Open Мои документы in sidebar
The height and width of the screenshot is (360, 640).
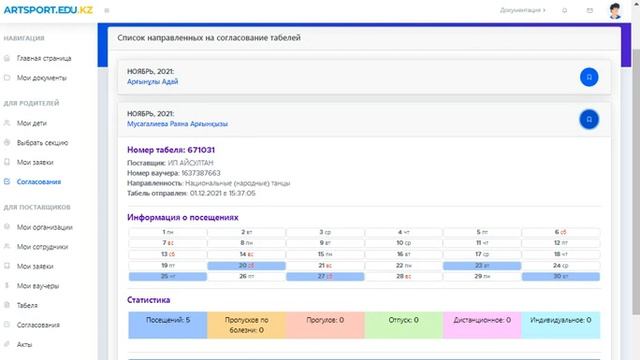42,78
